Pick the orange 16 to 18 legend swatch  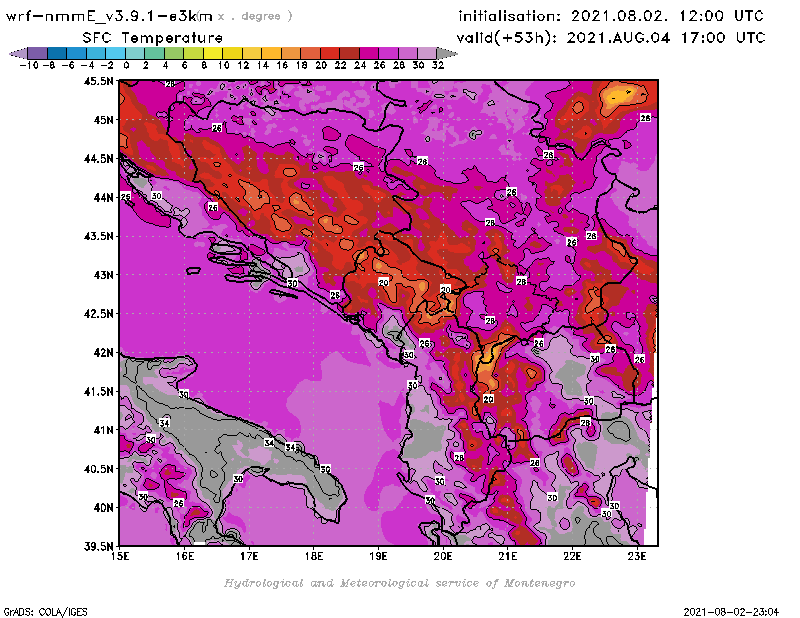click(x=291, y=53)
